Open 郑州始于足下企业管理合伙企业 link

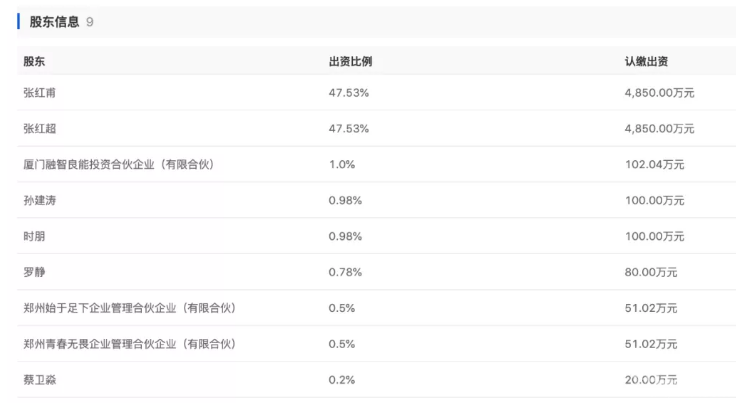coord(128,308)
